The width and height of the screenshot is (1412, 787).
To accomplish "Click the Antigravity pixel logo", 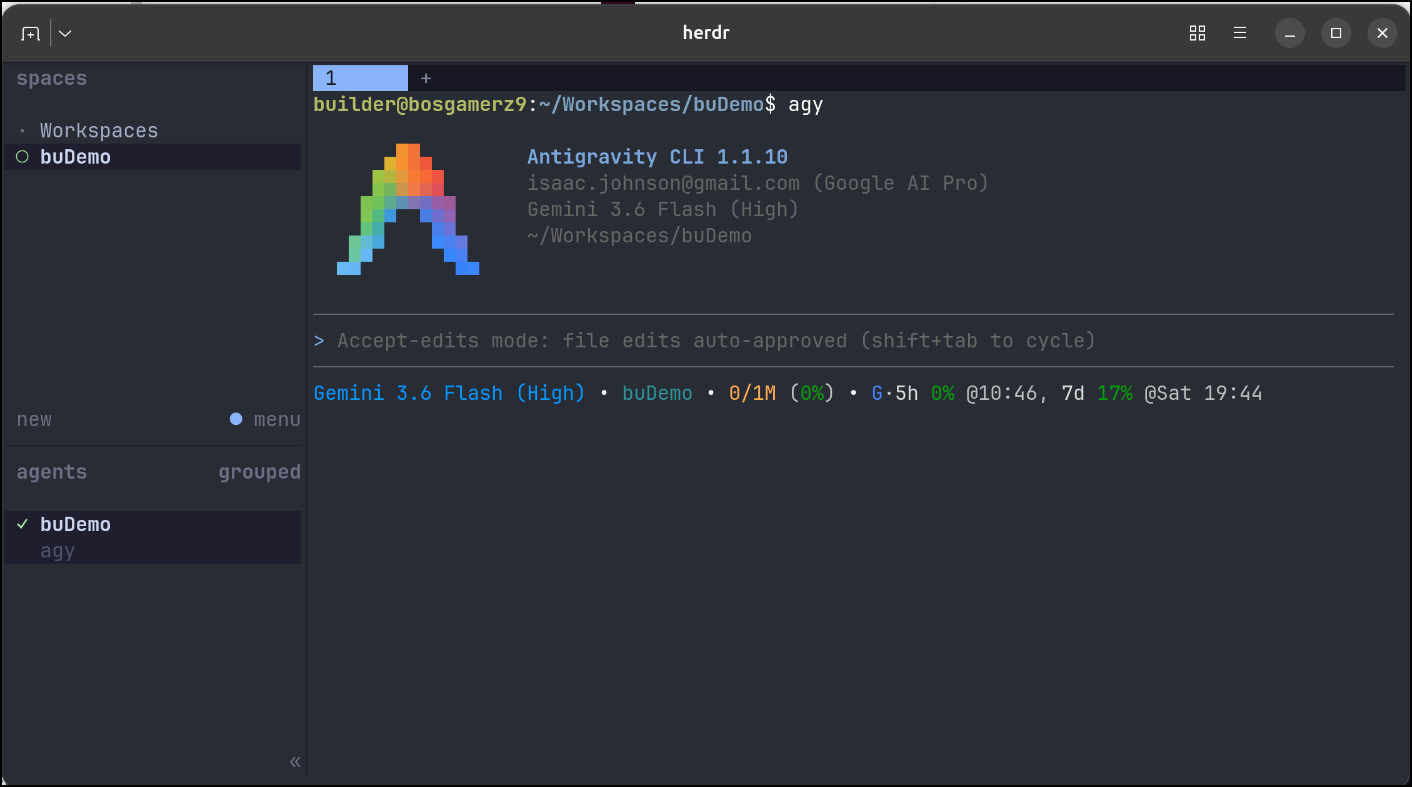I will pos(408,209).
